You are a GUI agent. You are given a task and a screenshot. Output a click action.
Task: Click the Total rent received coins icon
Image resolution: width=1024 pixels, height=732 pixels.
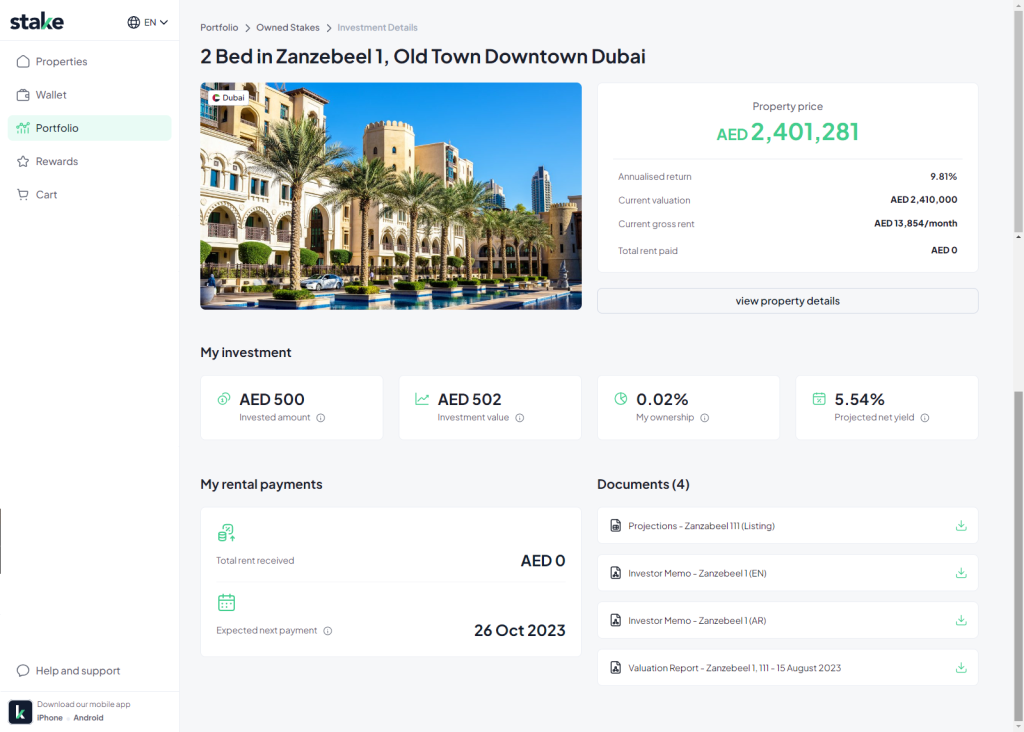(x=226, y=533)
